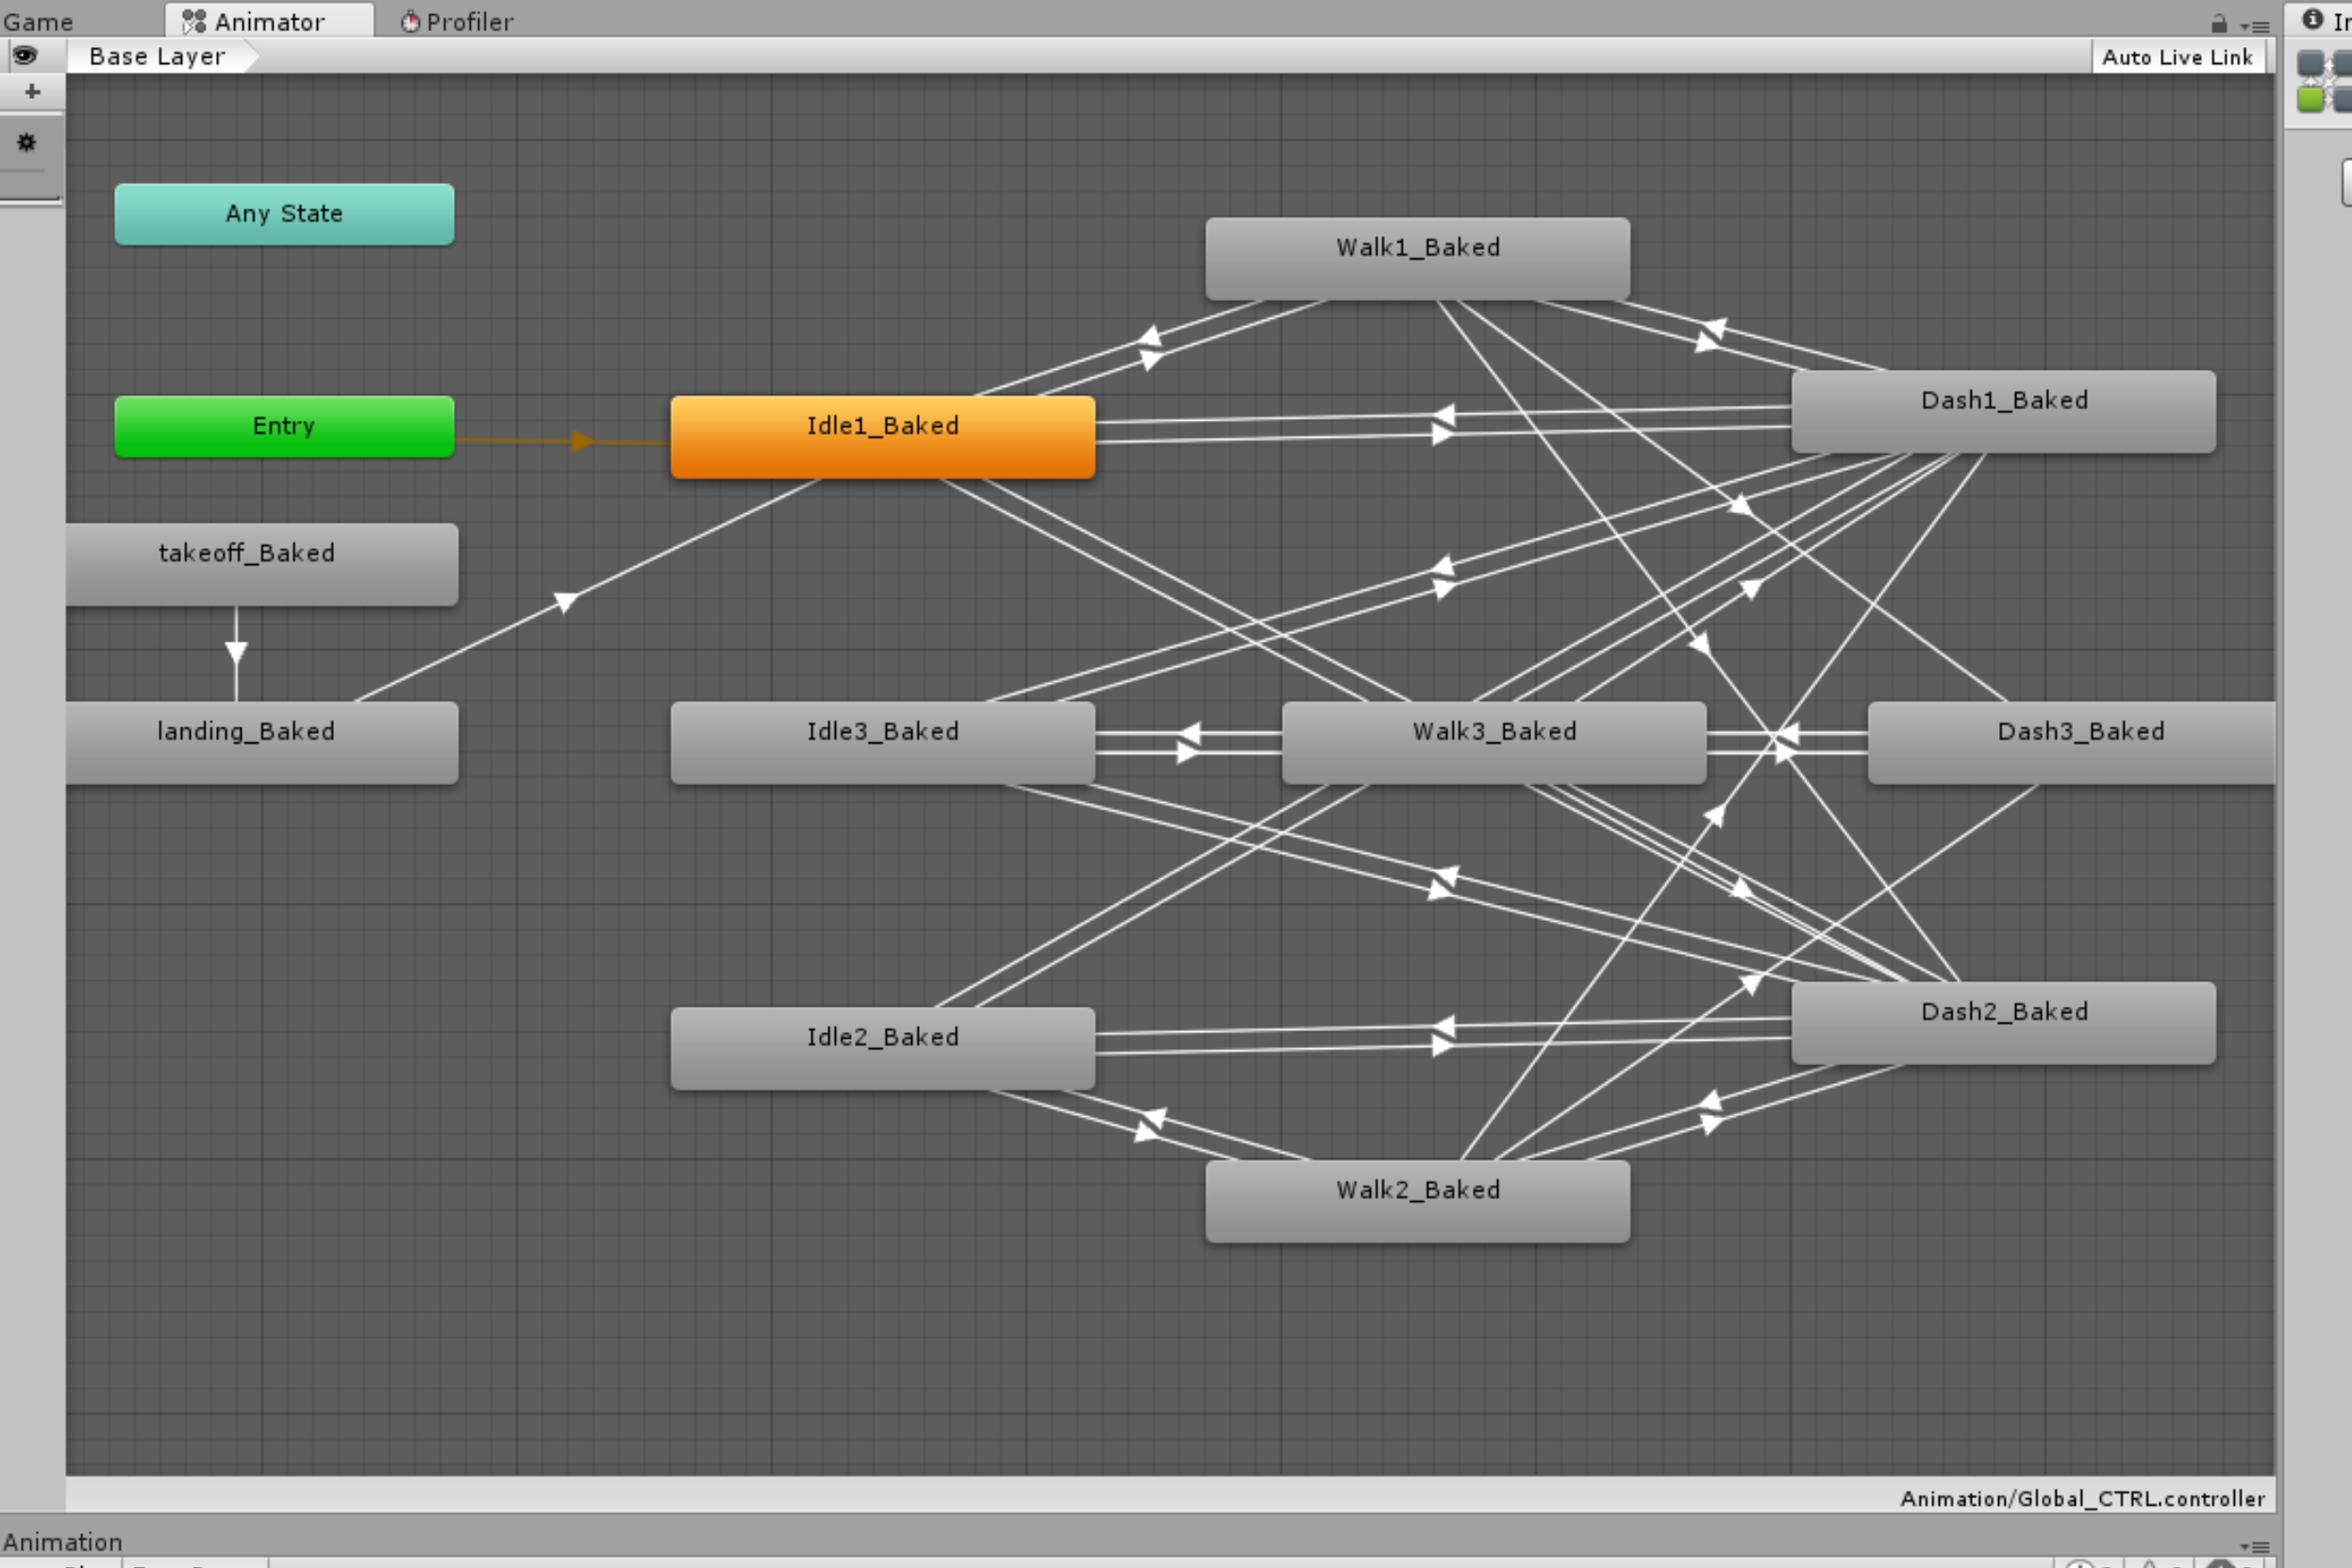This screenshot has width=2352, height=1568.
Task: Select the Any State node
Action: [x=284, y=214]
